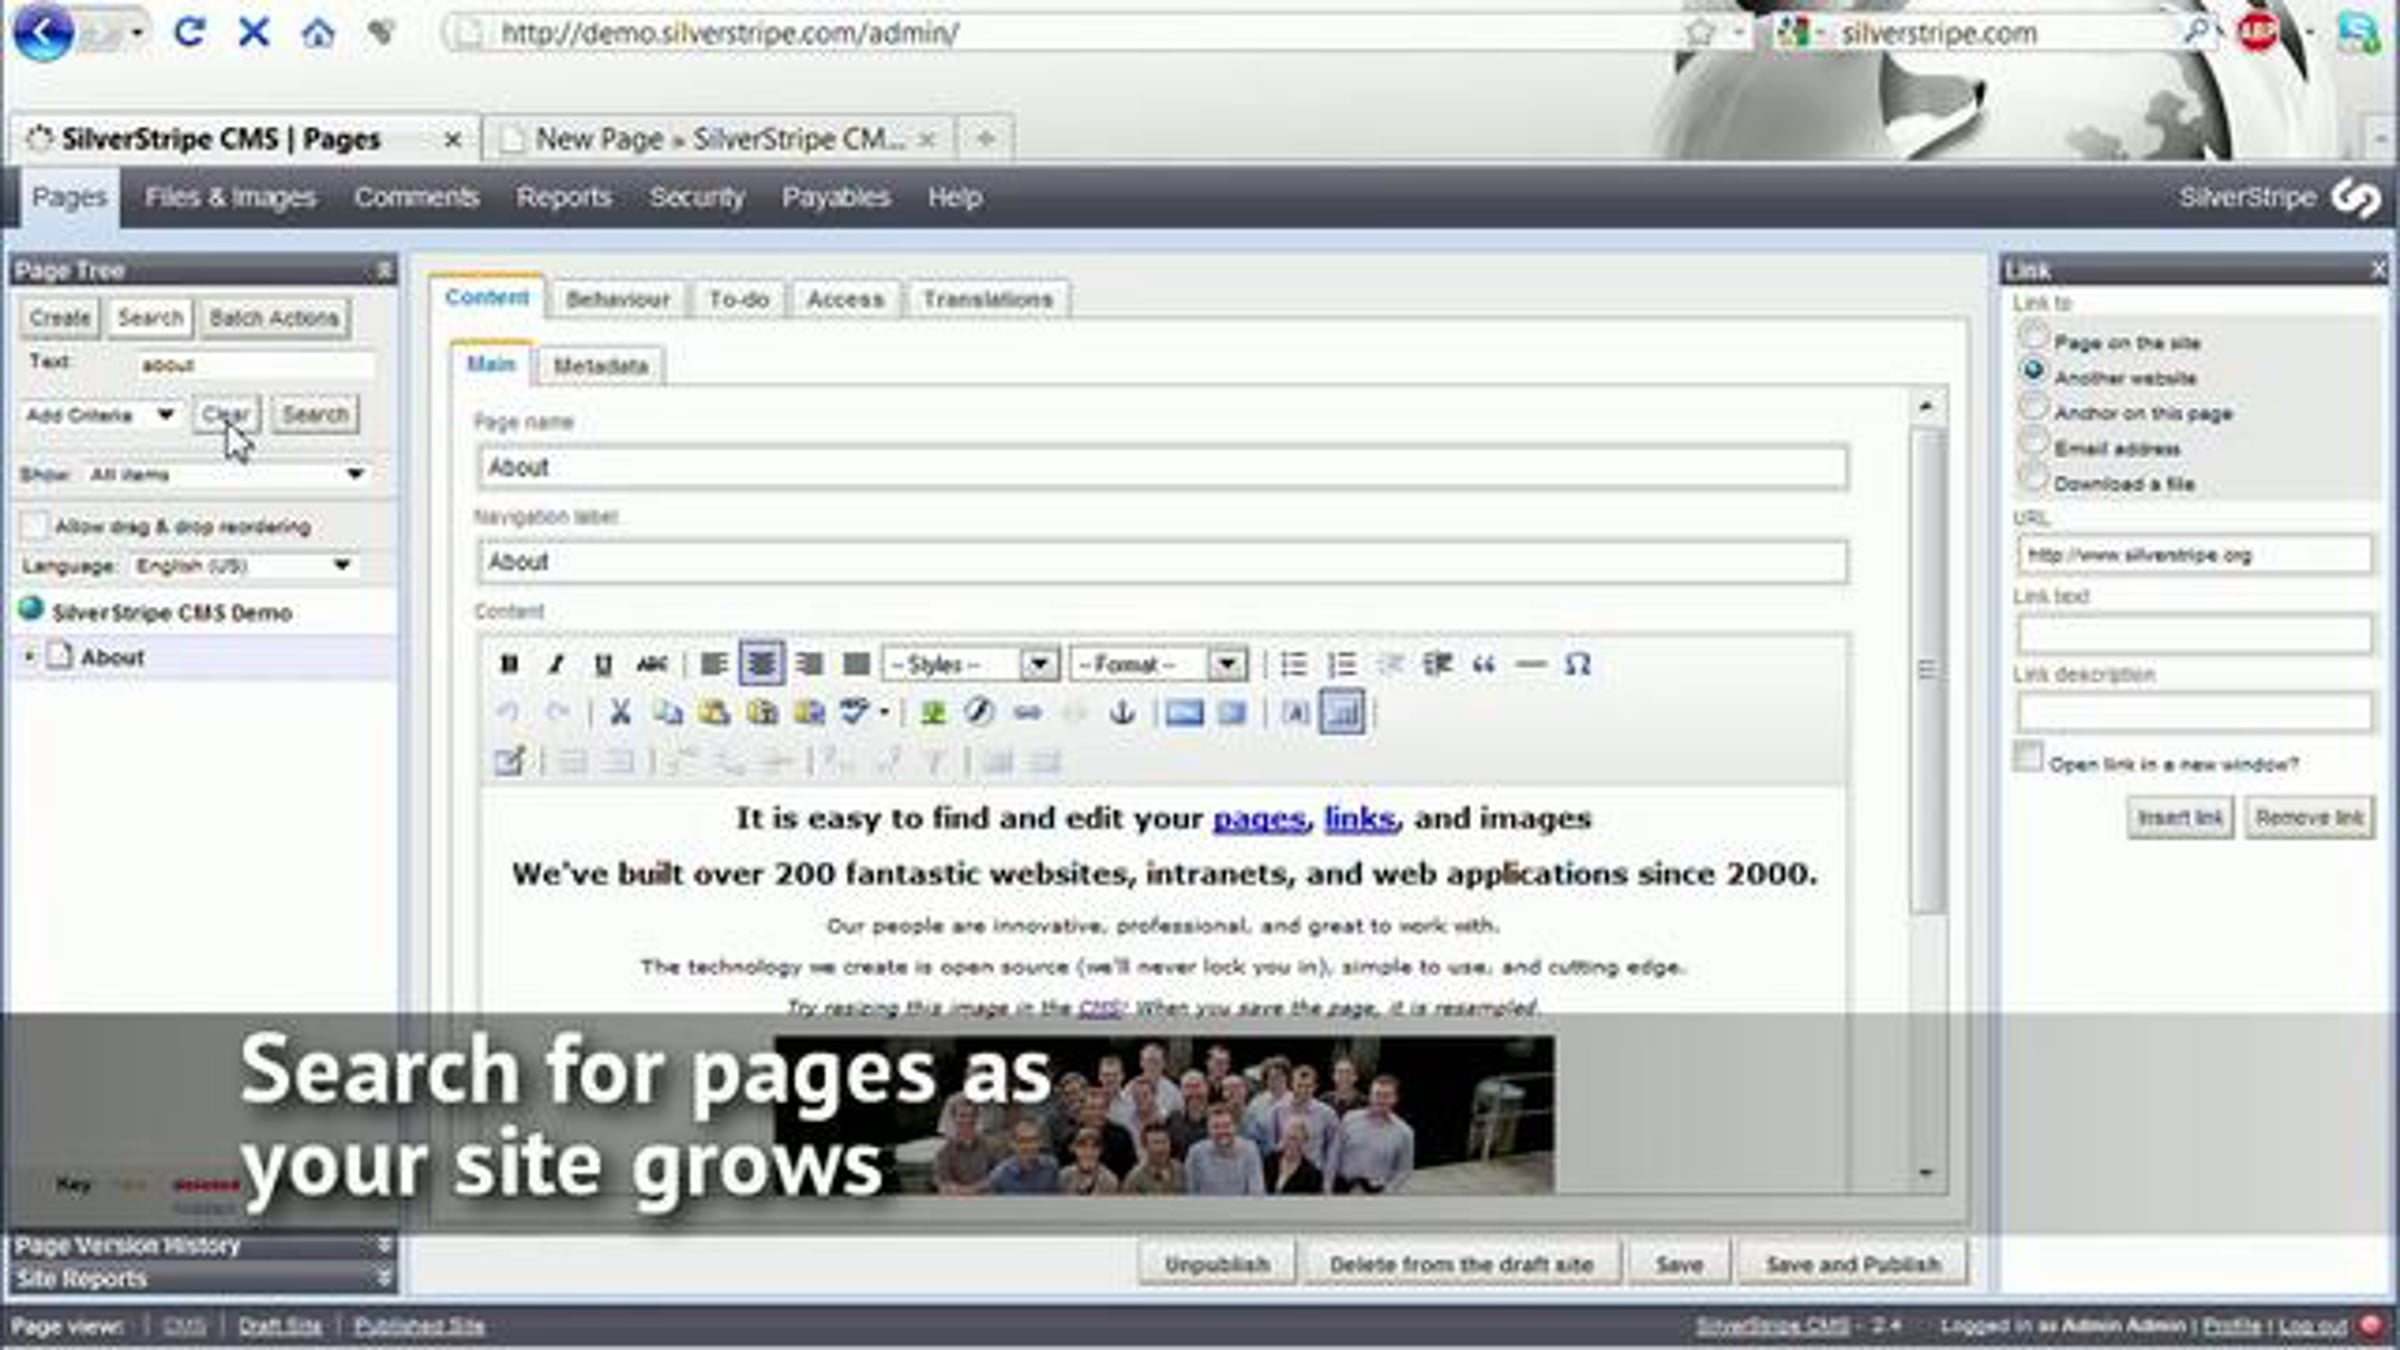2400x1350 pixels.
Task: Select the About page in the tree
Action: tap(112, 657)
